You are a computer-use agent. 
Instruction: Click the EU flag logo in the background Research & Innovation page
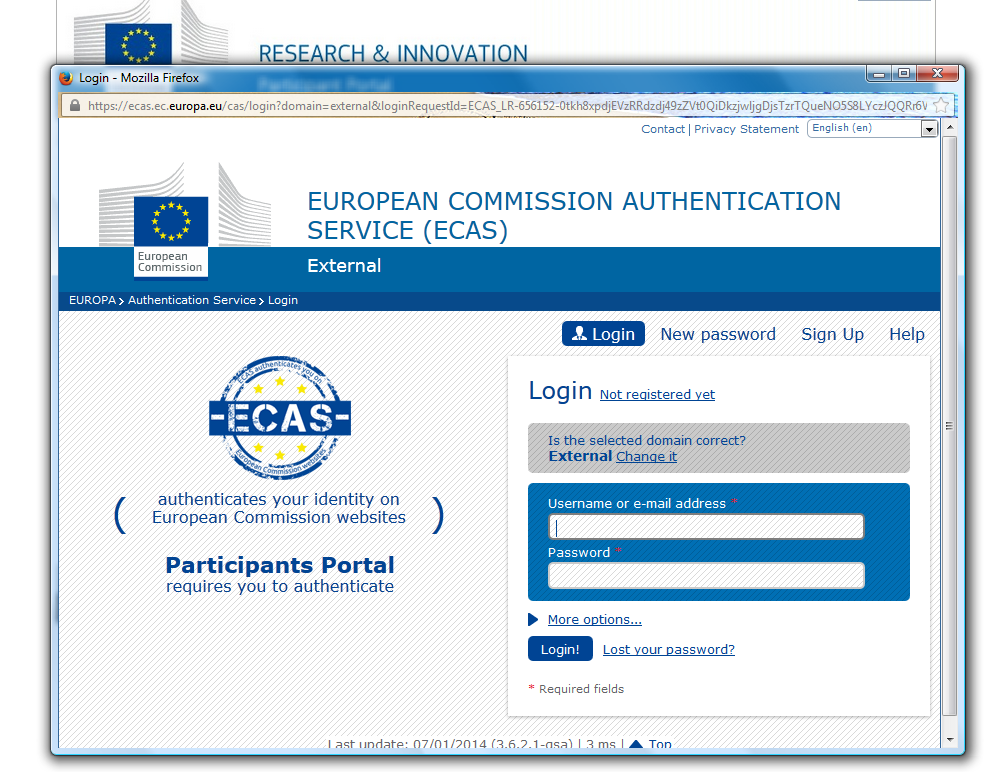(138, 43)
